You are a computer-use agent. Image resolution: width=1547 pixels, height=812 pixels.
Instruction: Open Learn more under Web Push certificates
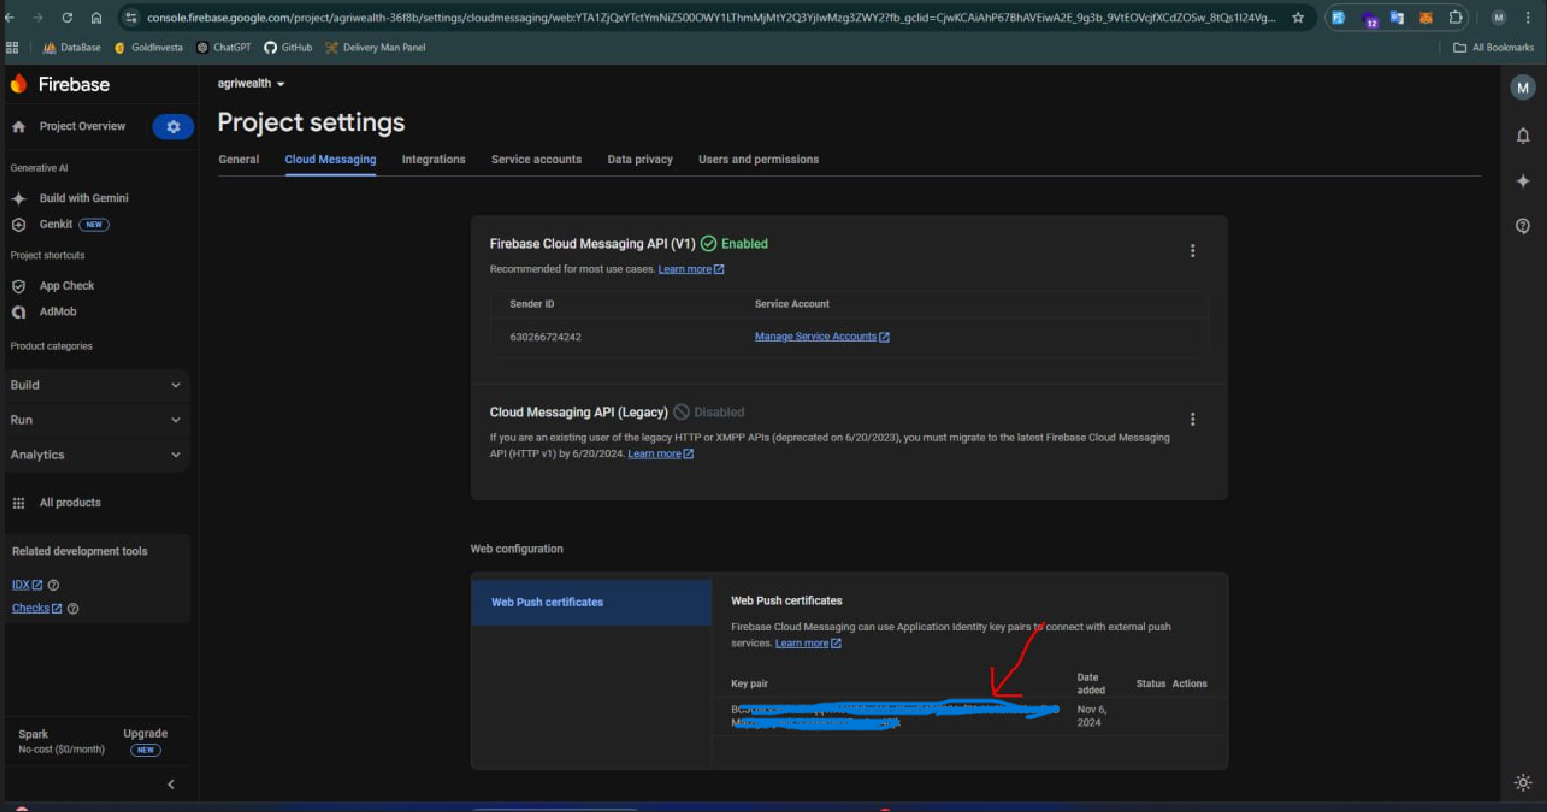(x=808, y=643)
